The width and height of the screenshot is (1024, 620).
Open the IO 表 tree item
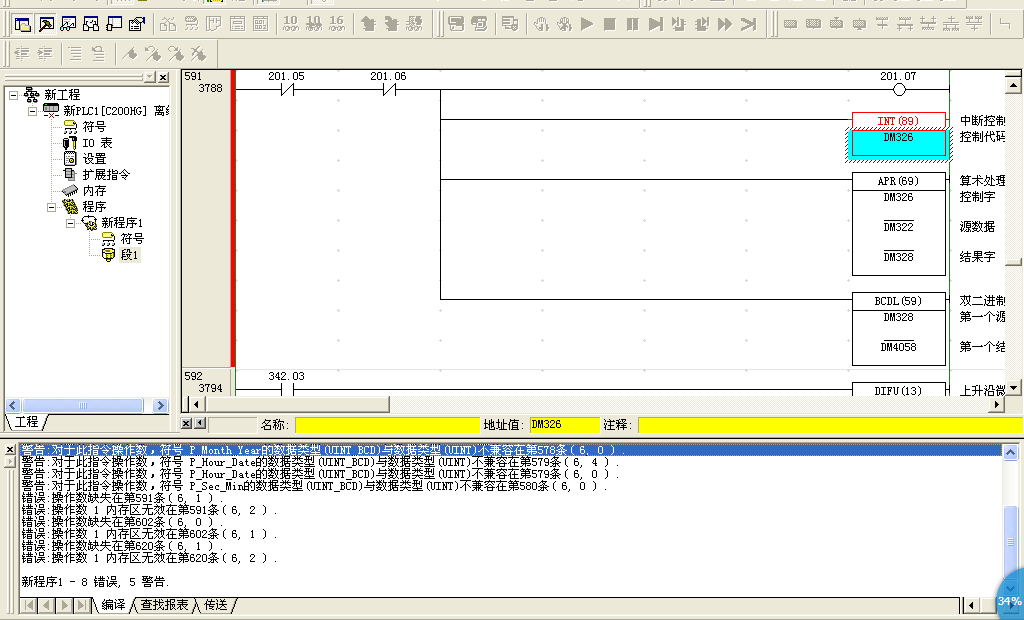point(96,143)
